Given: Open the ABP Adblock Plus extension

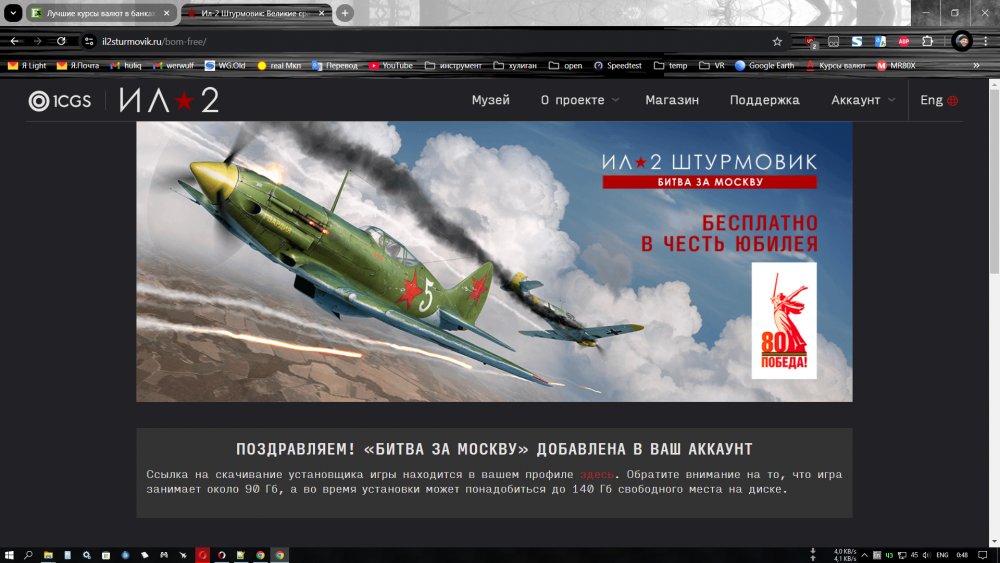Looking at the screenshot, I should pyautogui.click(x=904, y=41).
